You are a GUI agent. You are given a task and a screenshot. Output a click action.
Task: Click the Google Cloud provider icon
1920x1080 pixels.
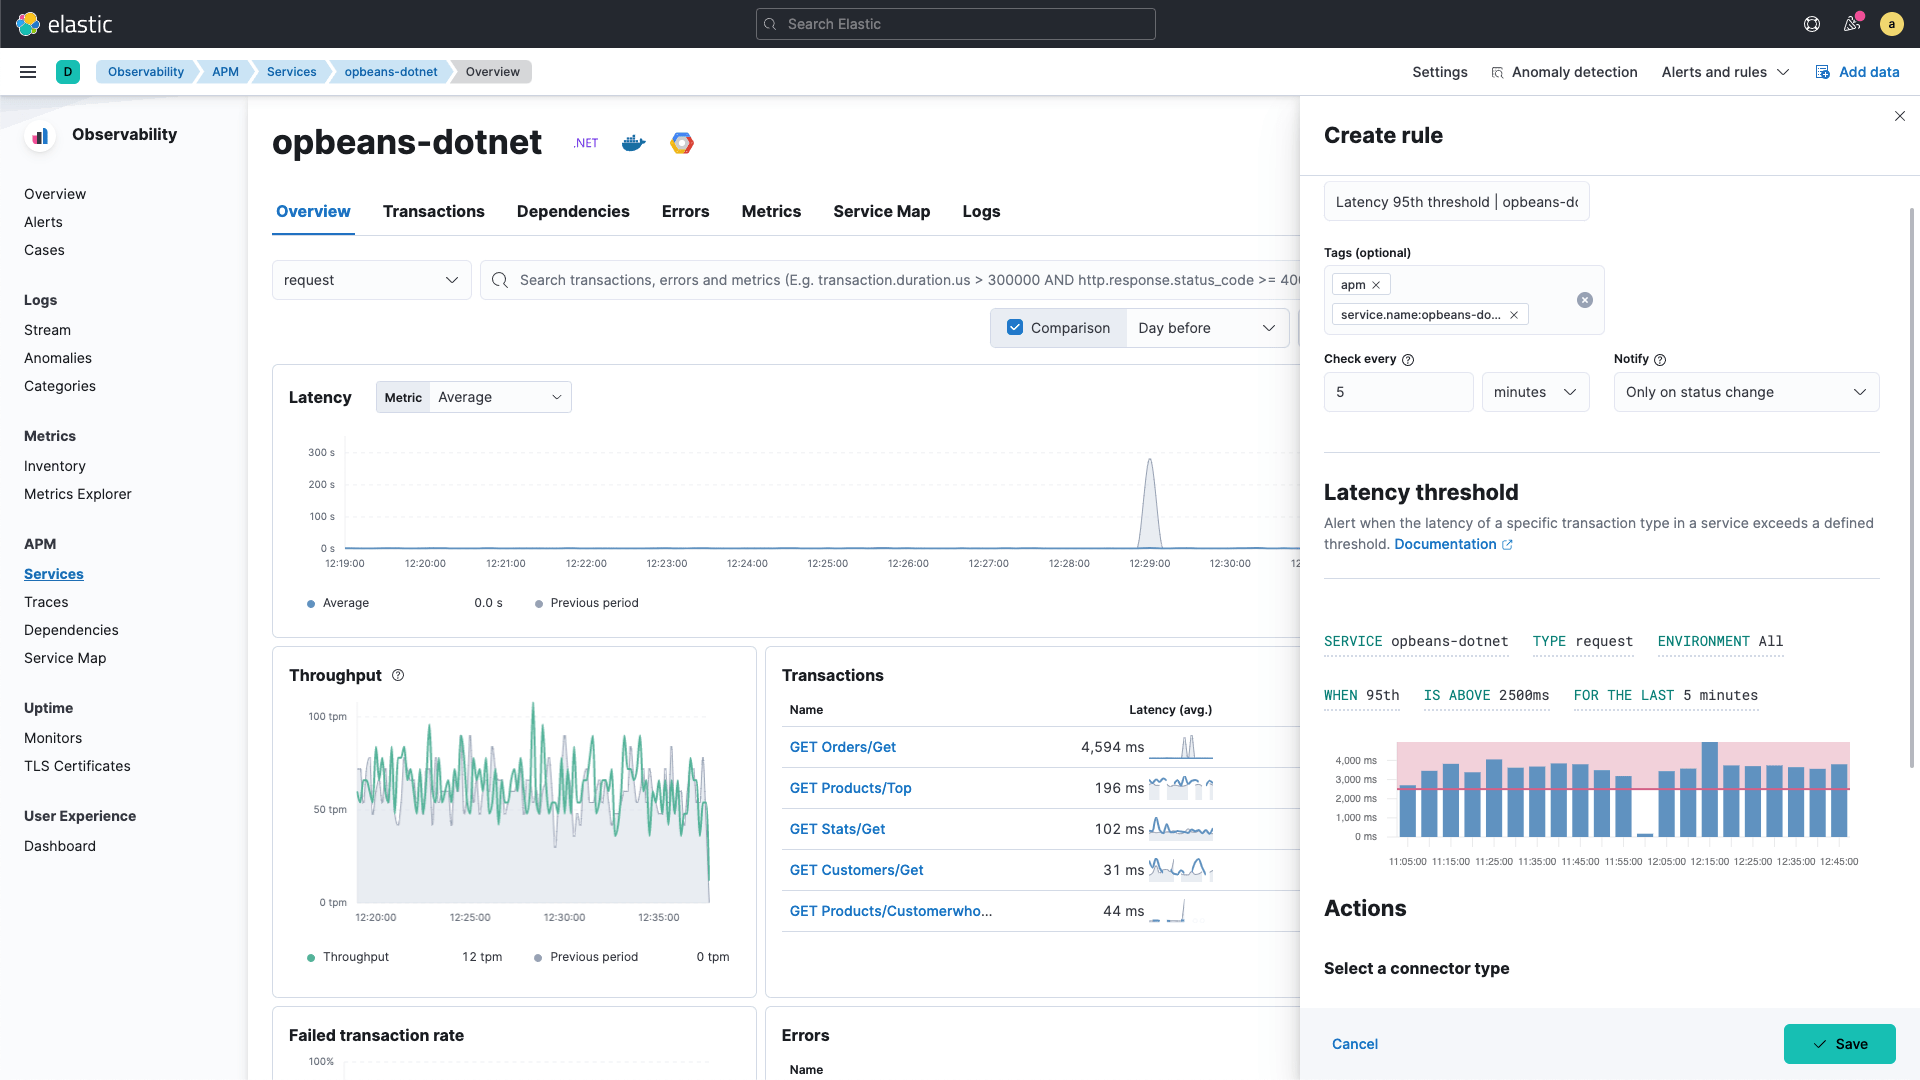[x=682, y=143]
